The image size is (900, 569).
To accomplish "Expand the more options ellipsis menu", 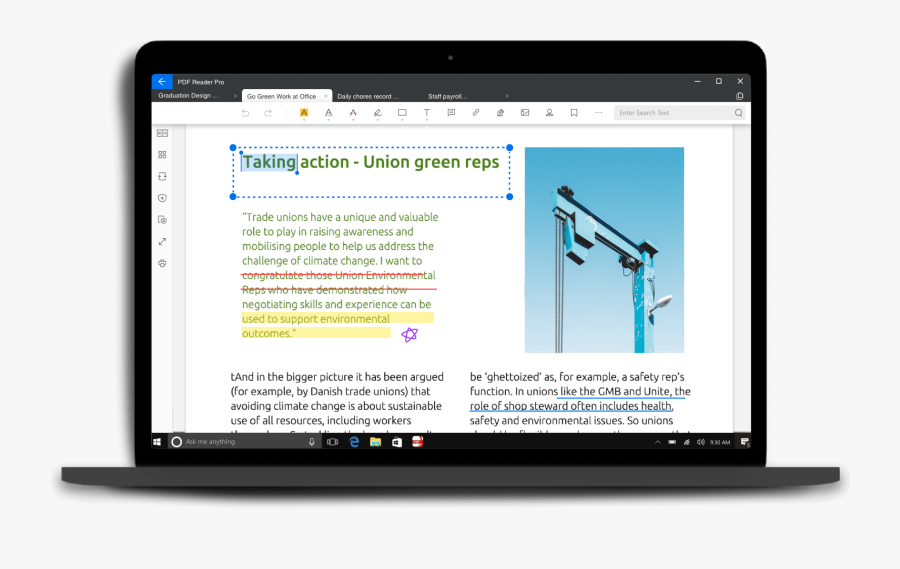I will tap(598, 113).
